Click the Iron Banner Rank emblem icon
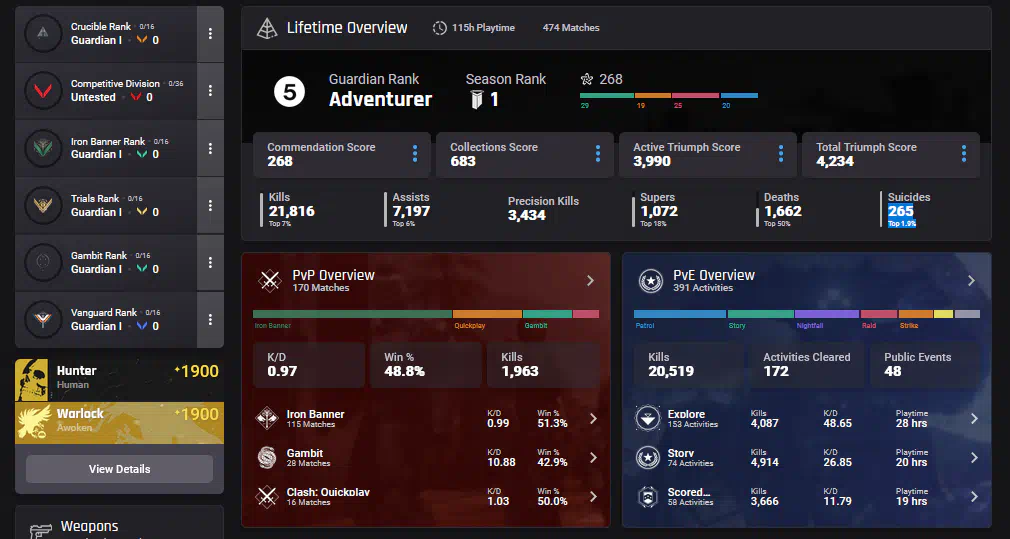This screenshot has width=1010, height=539. pyautogui.click(x=43, y=148)
